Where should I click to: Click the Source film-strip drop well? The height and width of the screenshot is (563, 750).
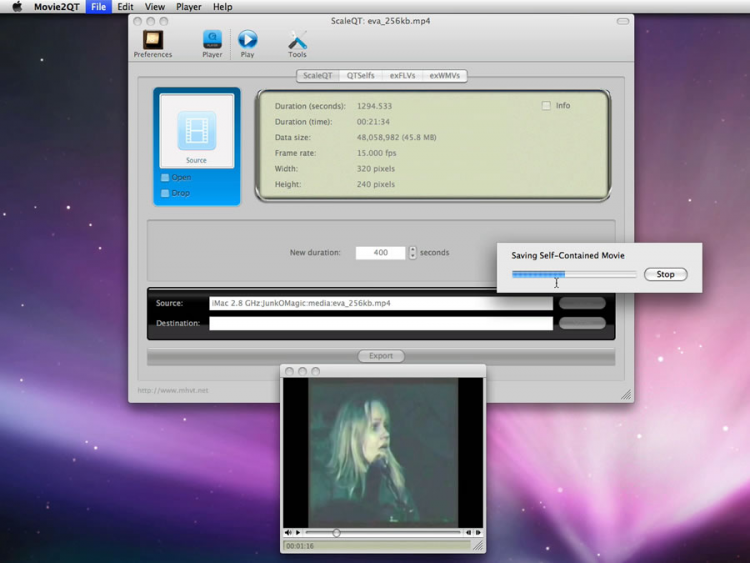click(197, 131)
